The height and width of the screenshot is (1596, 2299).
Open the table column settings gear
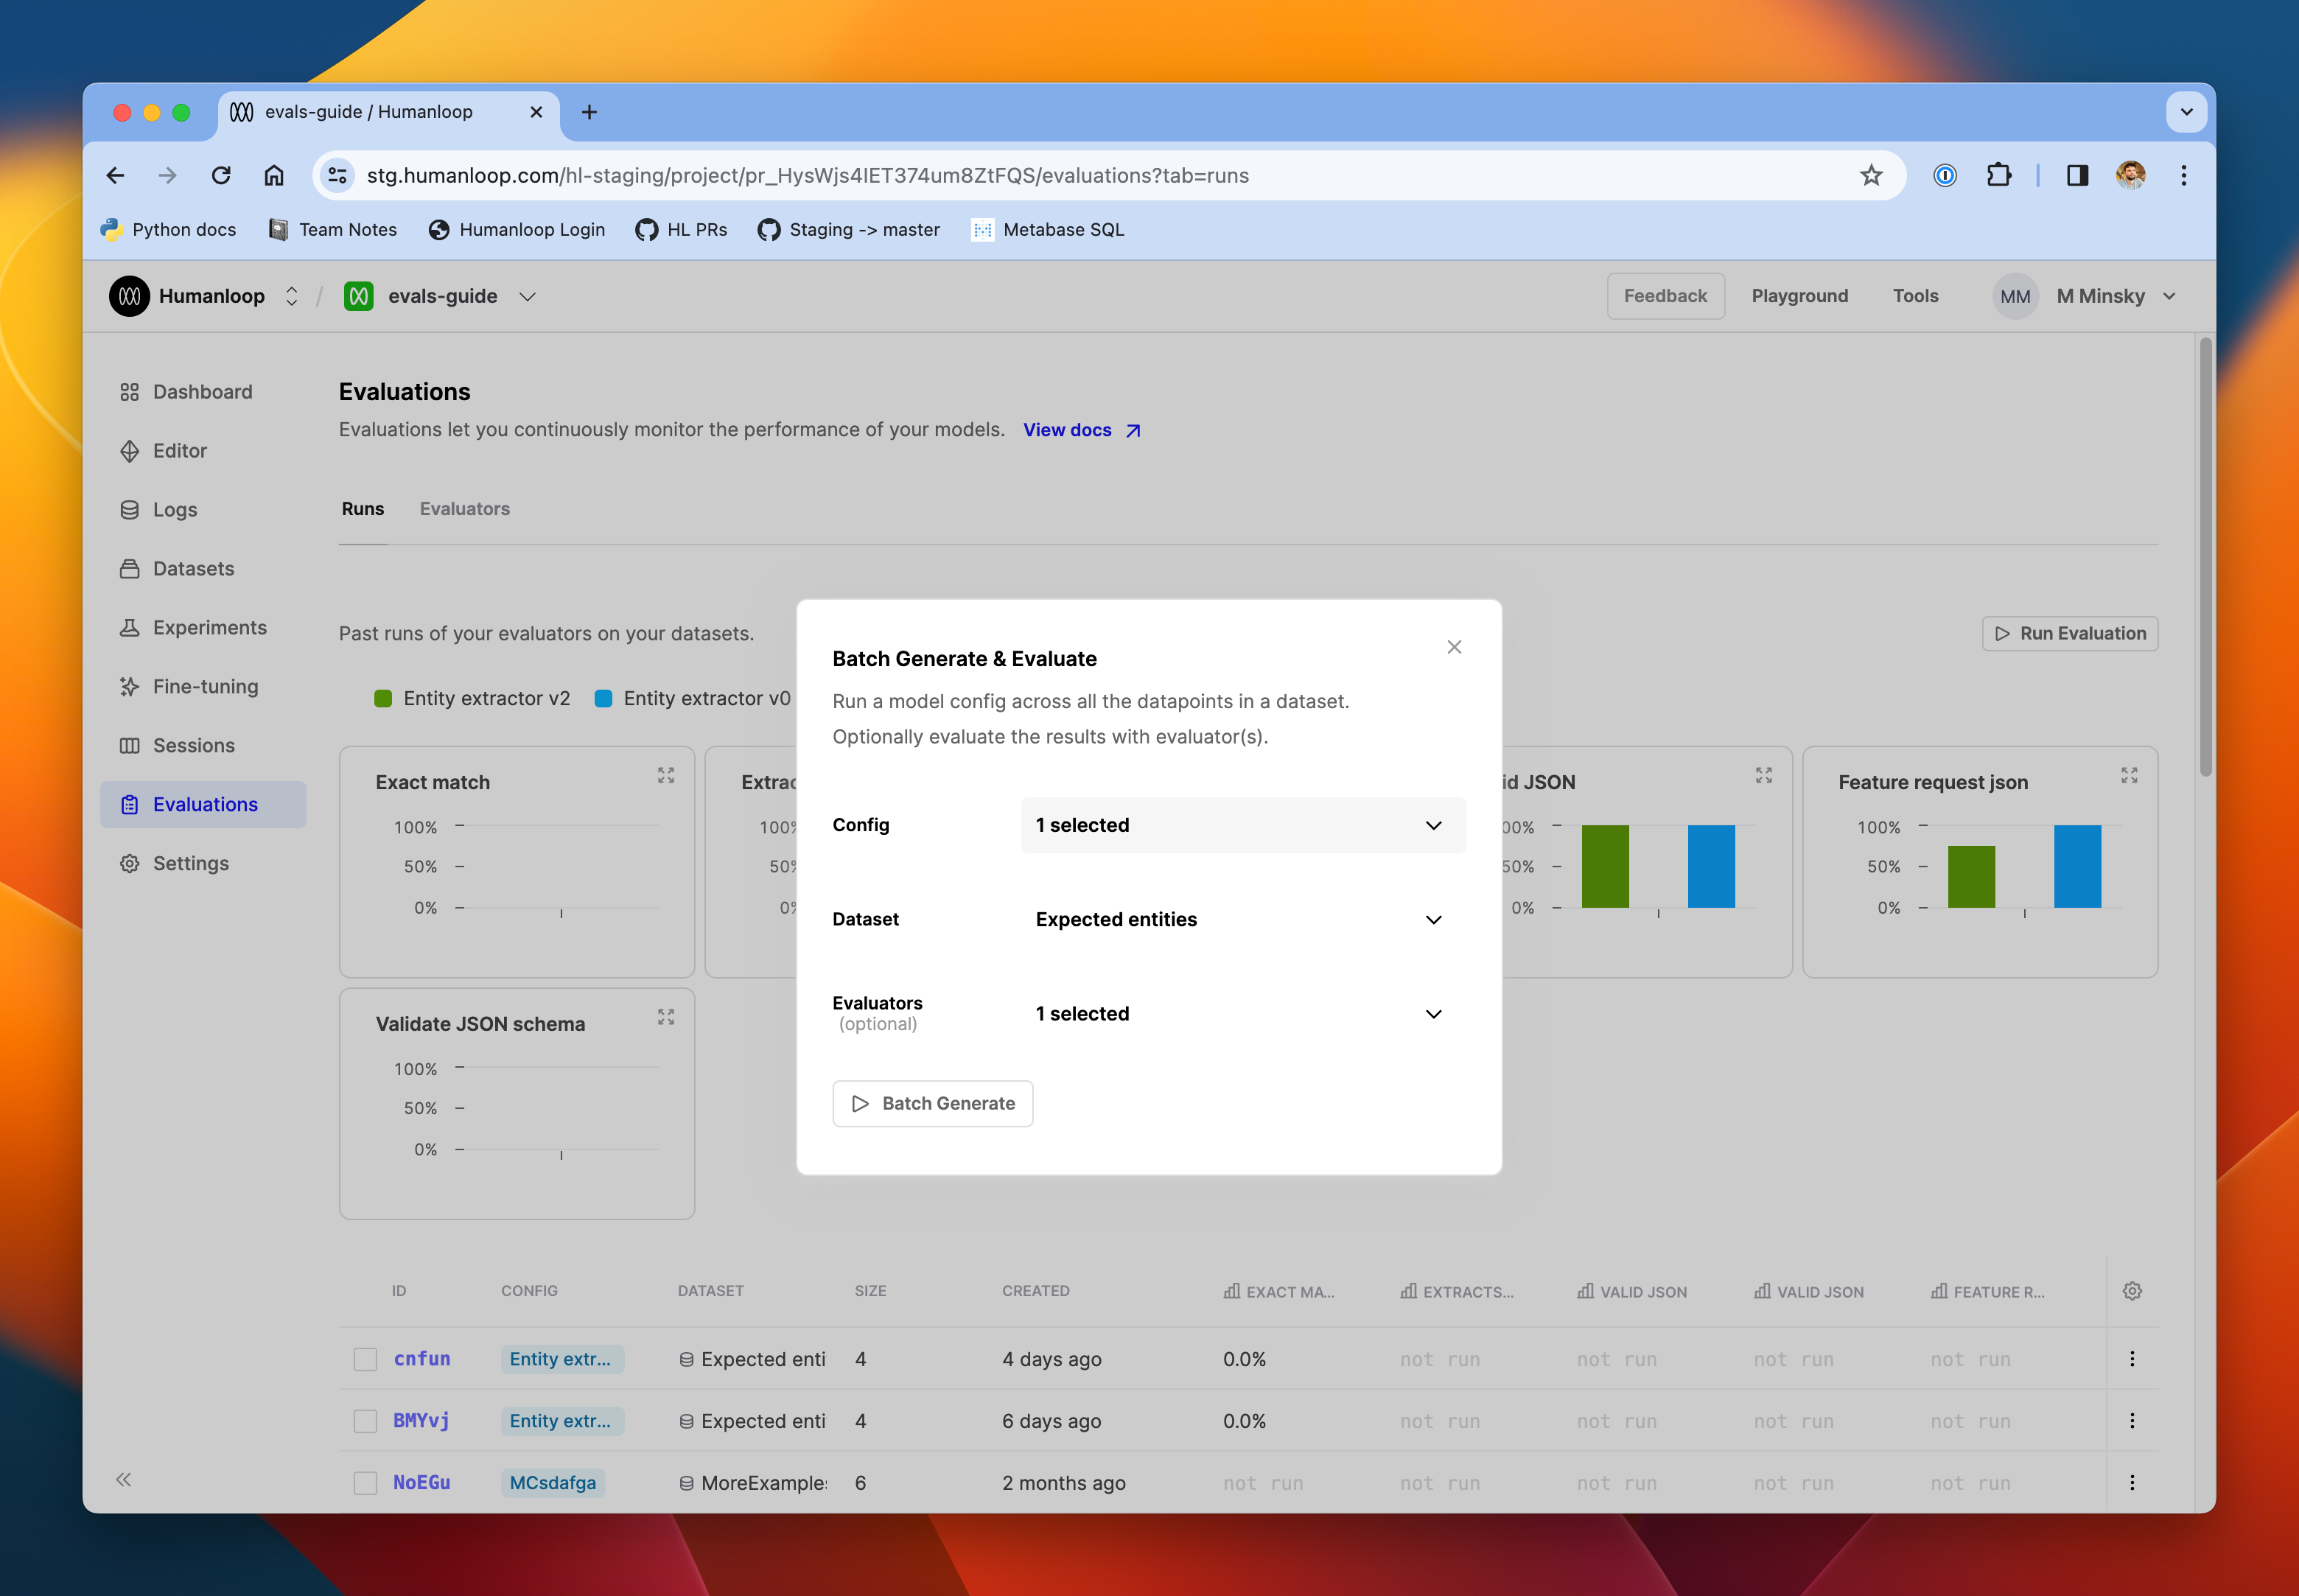tap(2132, 1291)
